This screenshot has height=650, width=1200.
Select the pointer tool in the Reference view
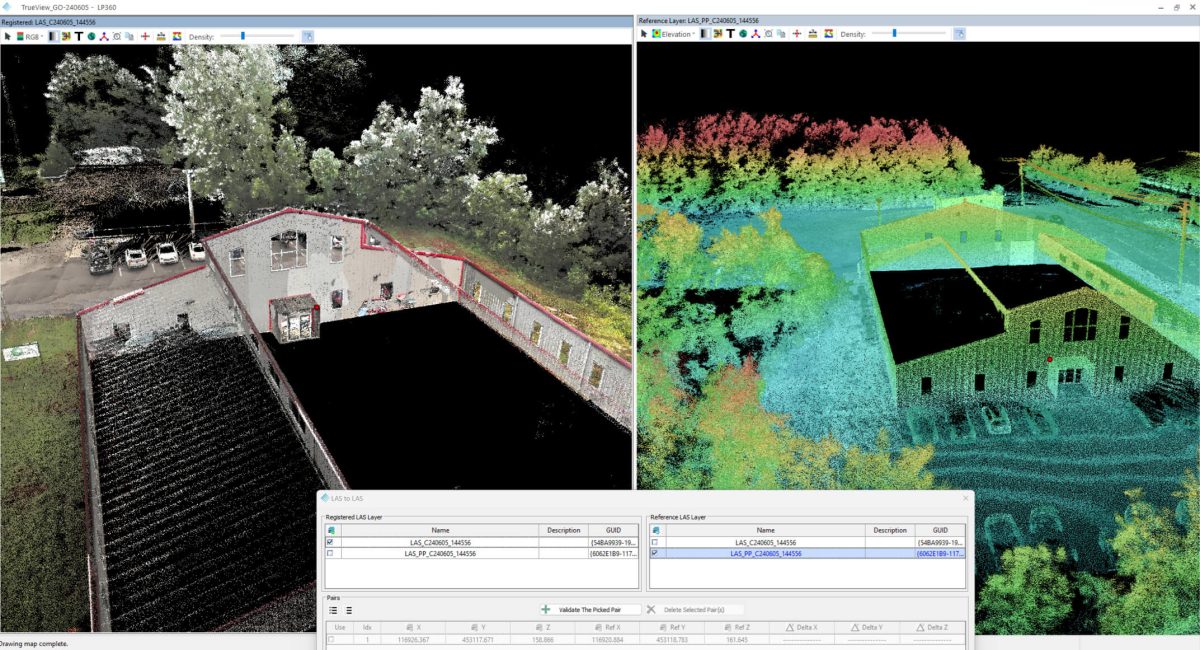tap(643, 33)
